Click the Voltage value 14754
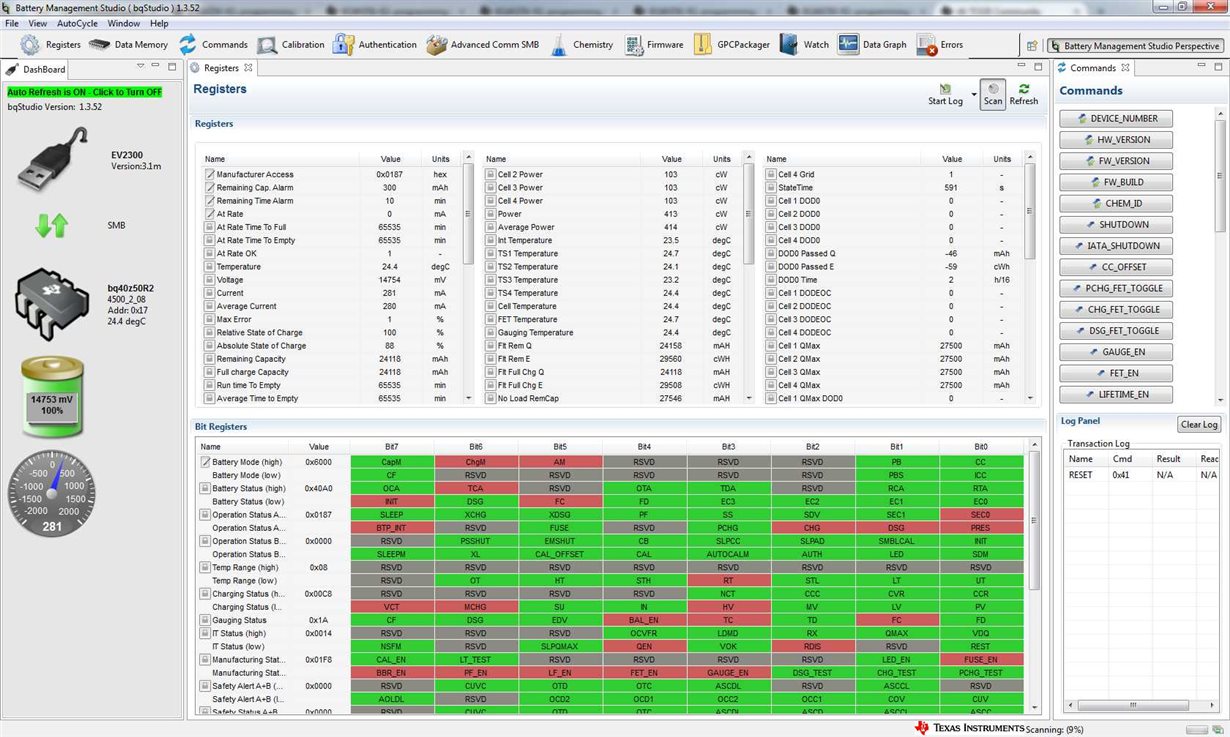This screenshot has height=737, width=1230. click(390, 280)
